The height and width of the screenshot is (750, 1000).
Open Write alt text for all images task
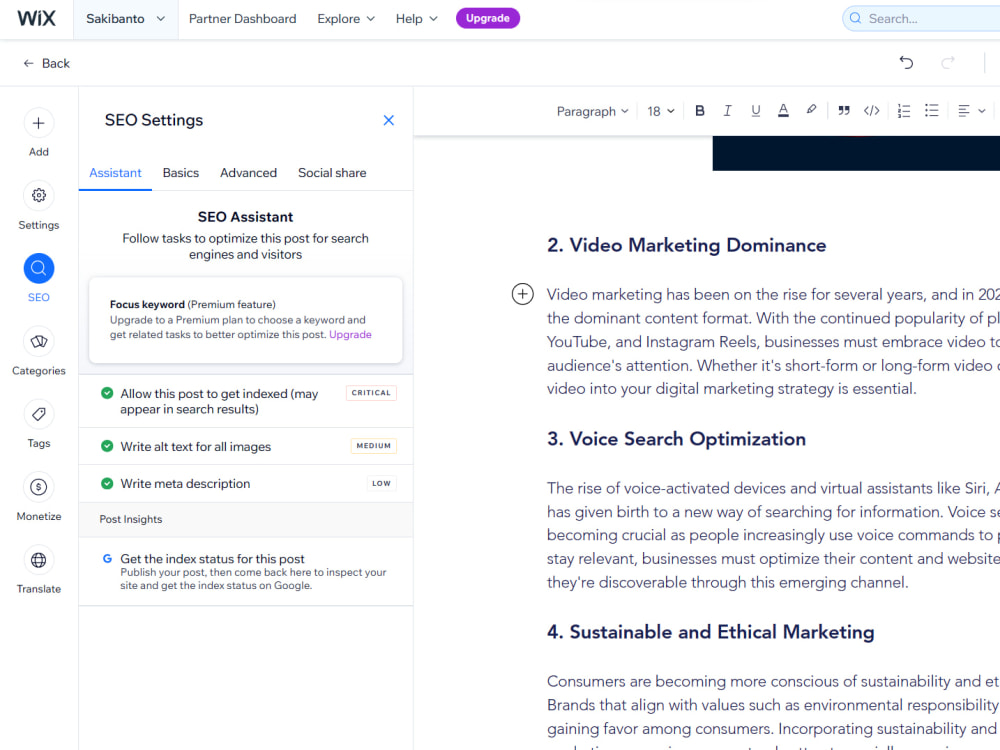(246, 446)
